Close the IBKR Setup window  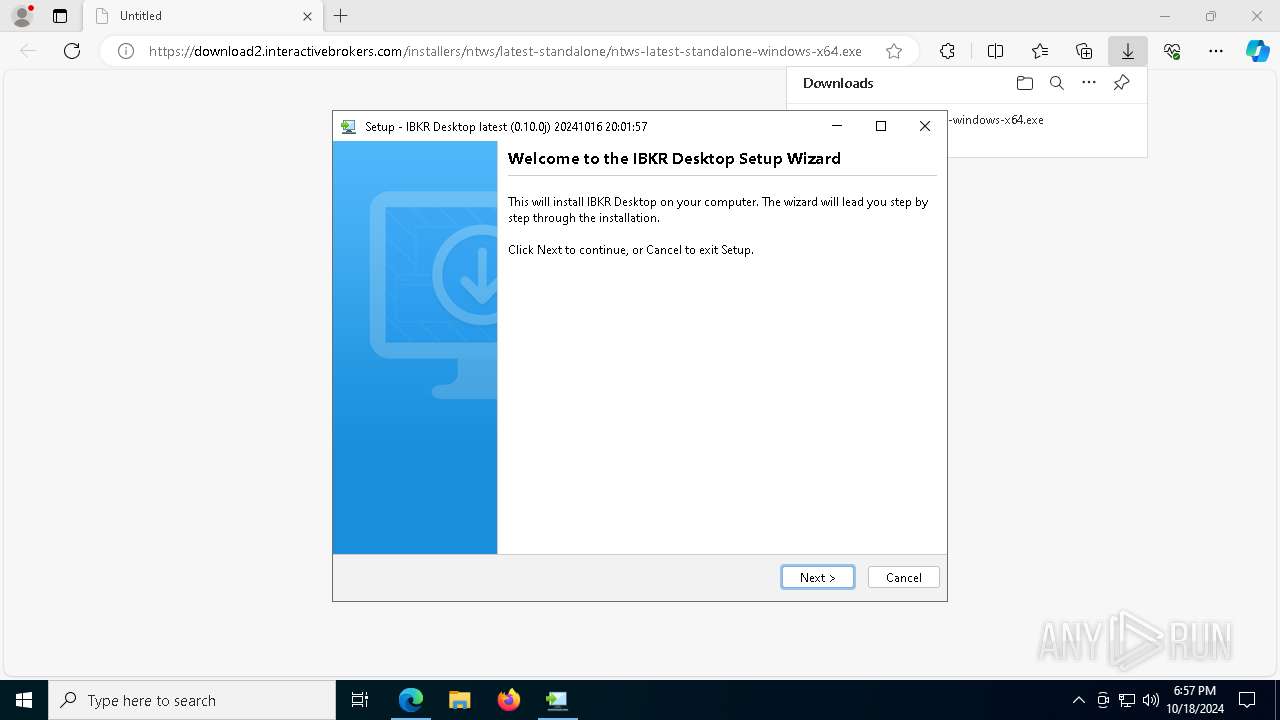click(924, 126)
